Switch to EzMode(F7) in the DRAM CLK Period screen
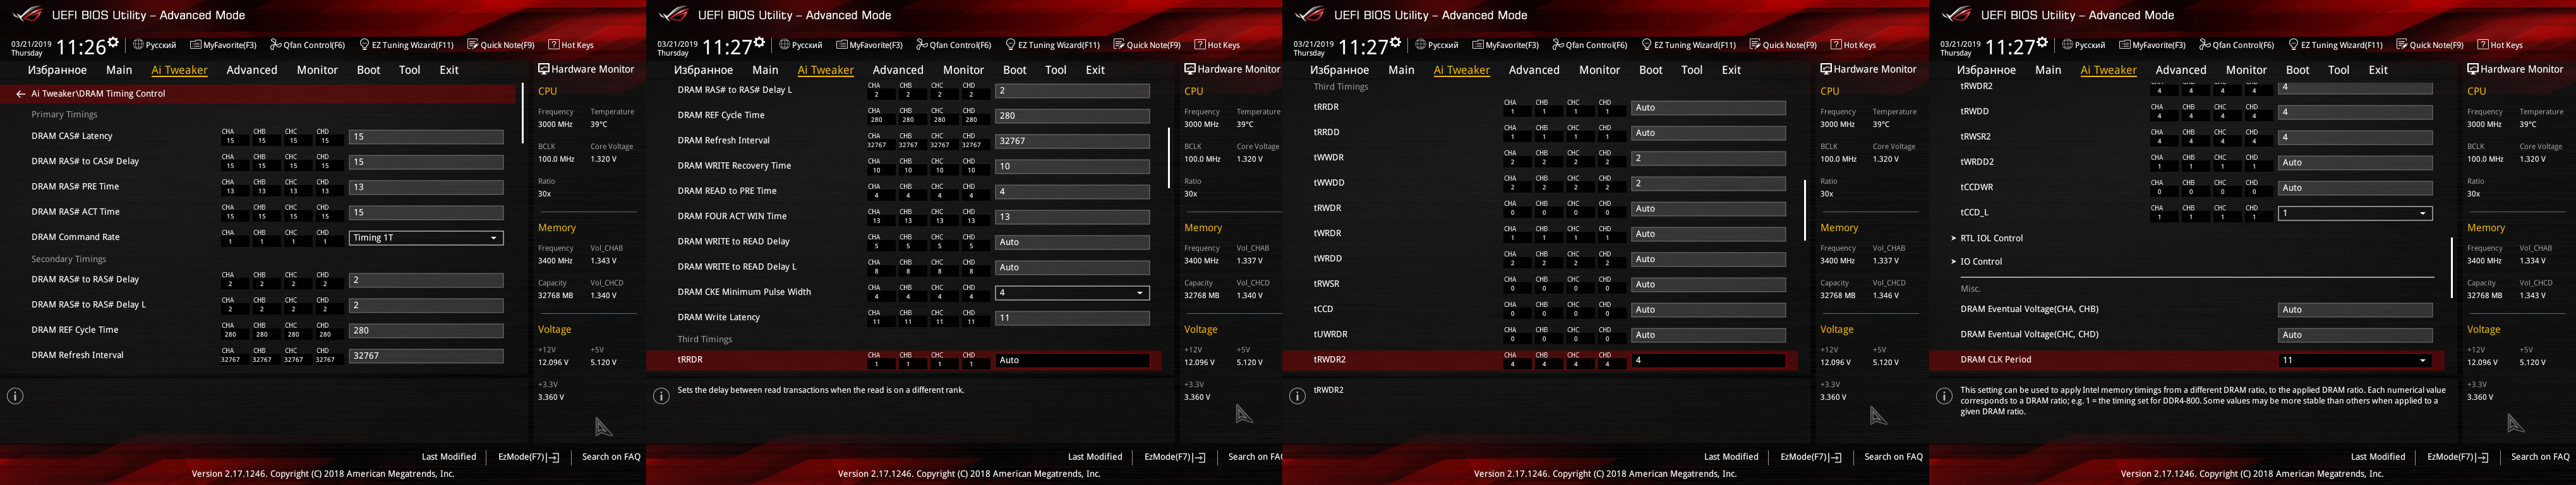Screen dimensions: 2576x485 point(2458,457)
